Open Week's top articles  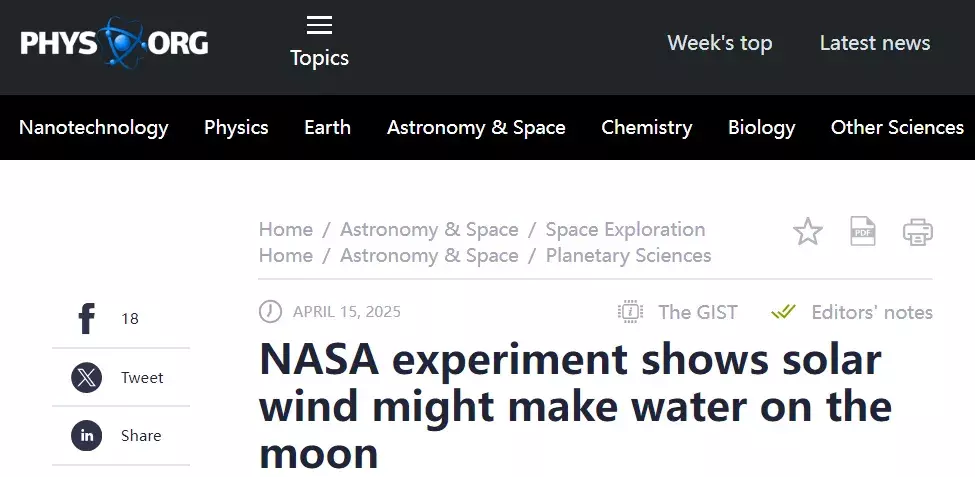coord(719,43)
